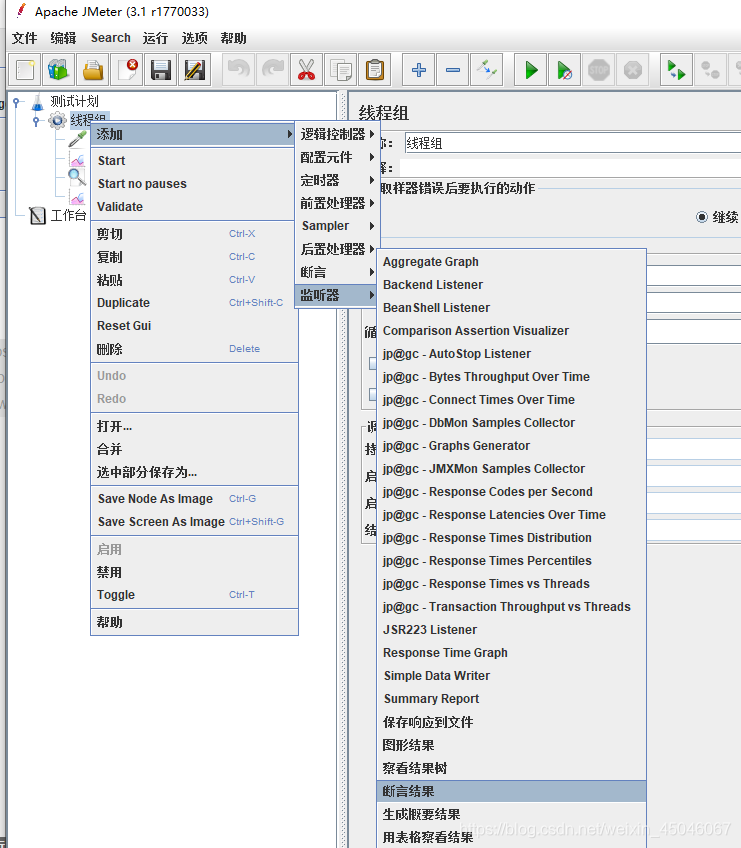Click the New test plan toolbar icon
741x848 pixels.
(25, 70)
